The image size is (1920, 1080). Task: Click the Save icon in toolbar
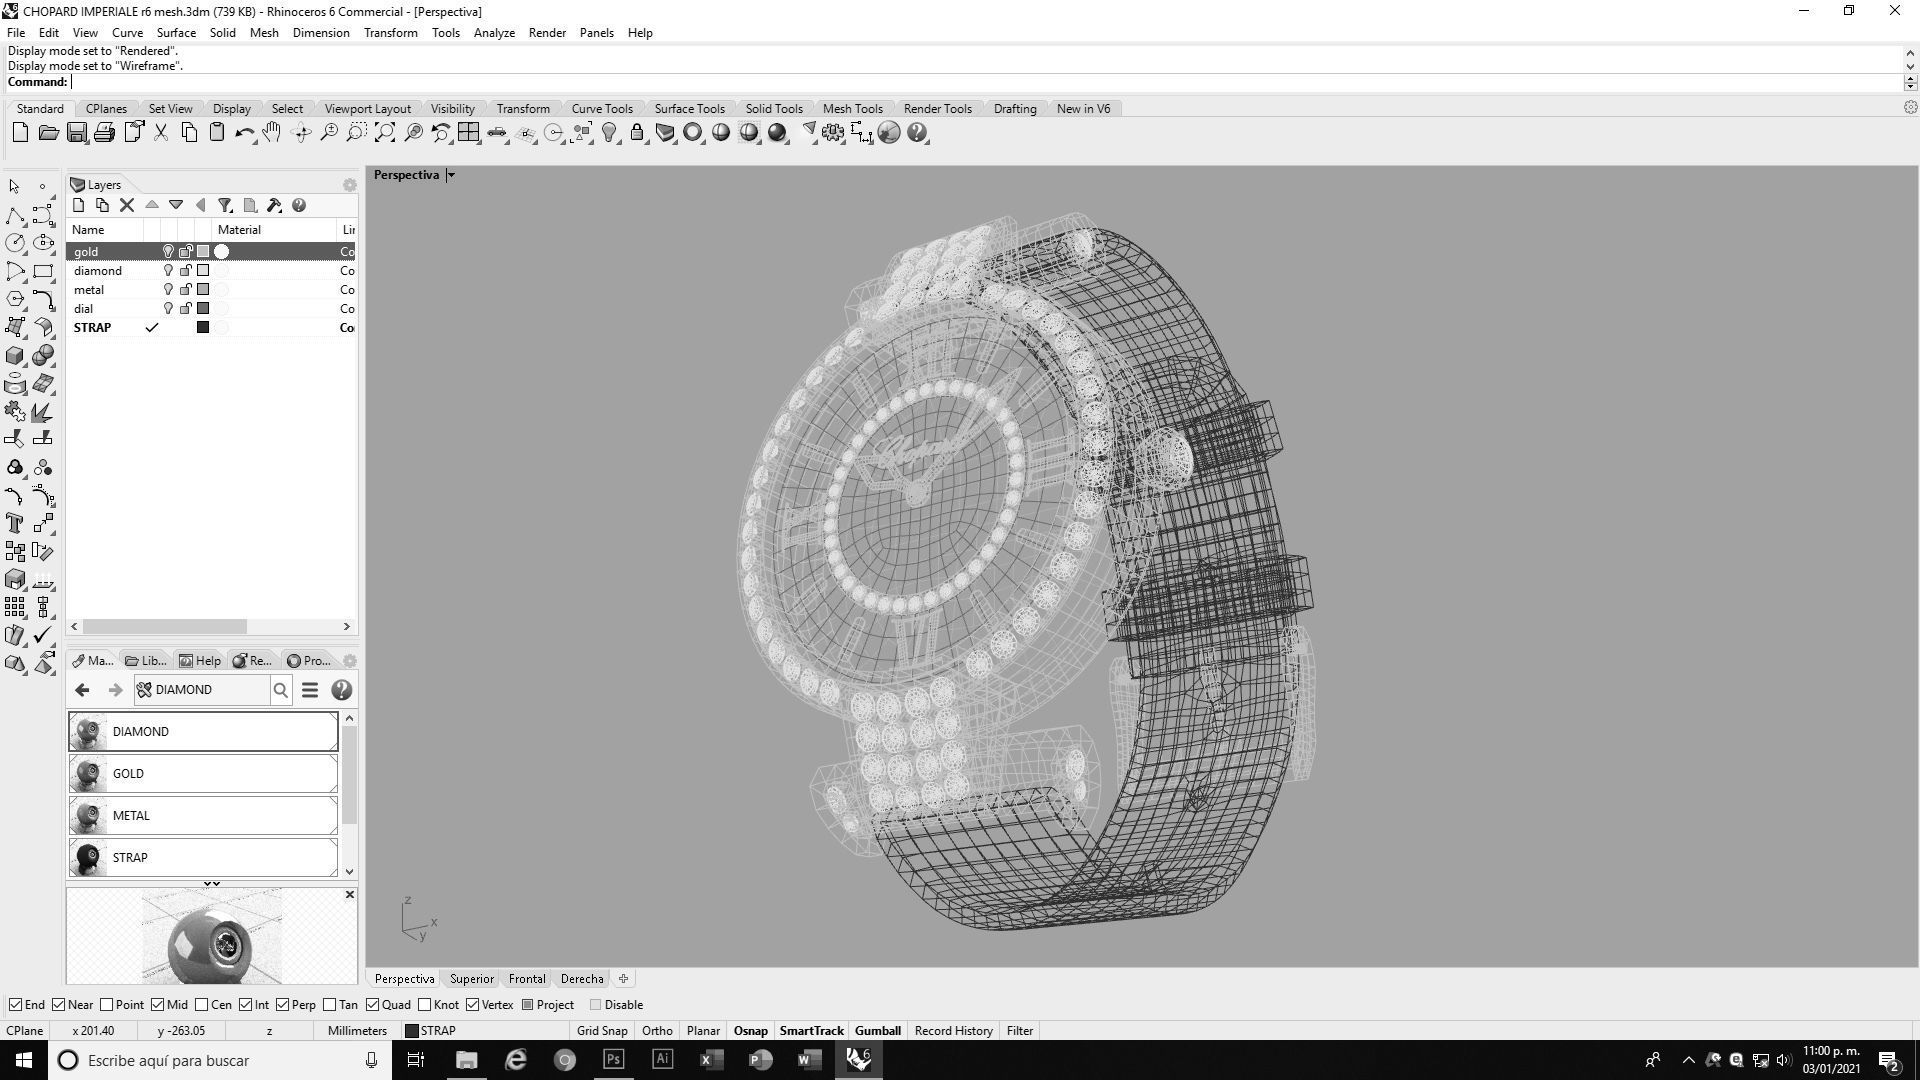pos(76,133)
